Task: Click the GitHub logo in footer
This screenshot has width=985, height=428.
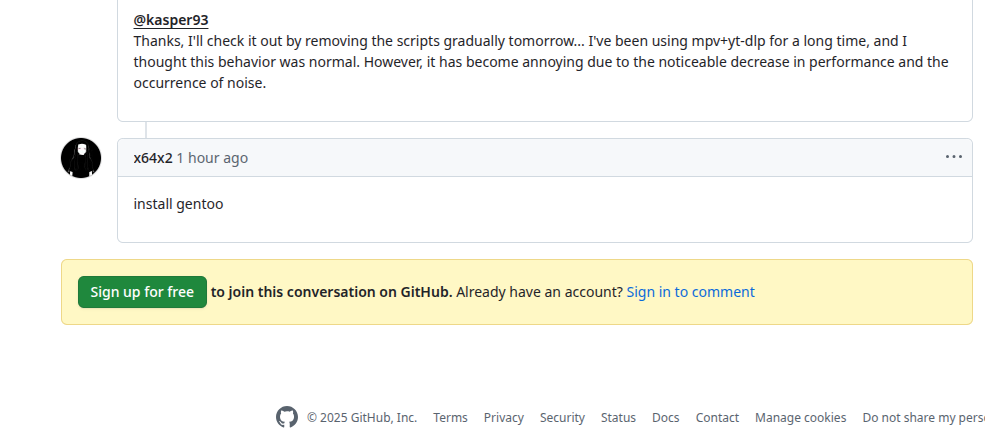Action: 286,417
